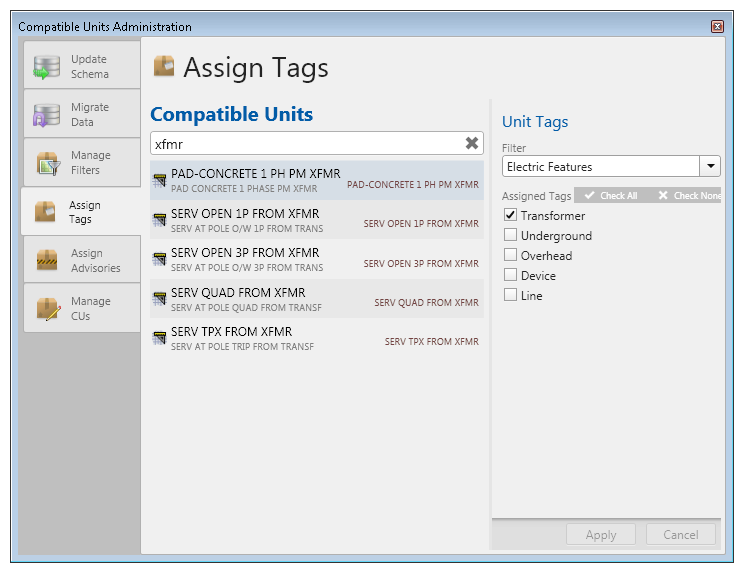
Task: Click the Update Schema database icon
Action: (x=47, y=67)
